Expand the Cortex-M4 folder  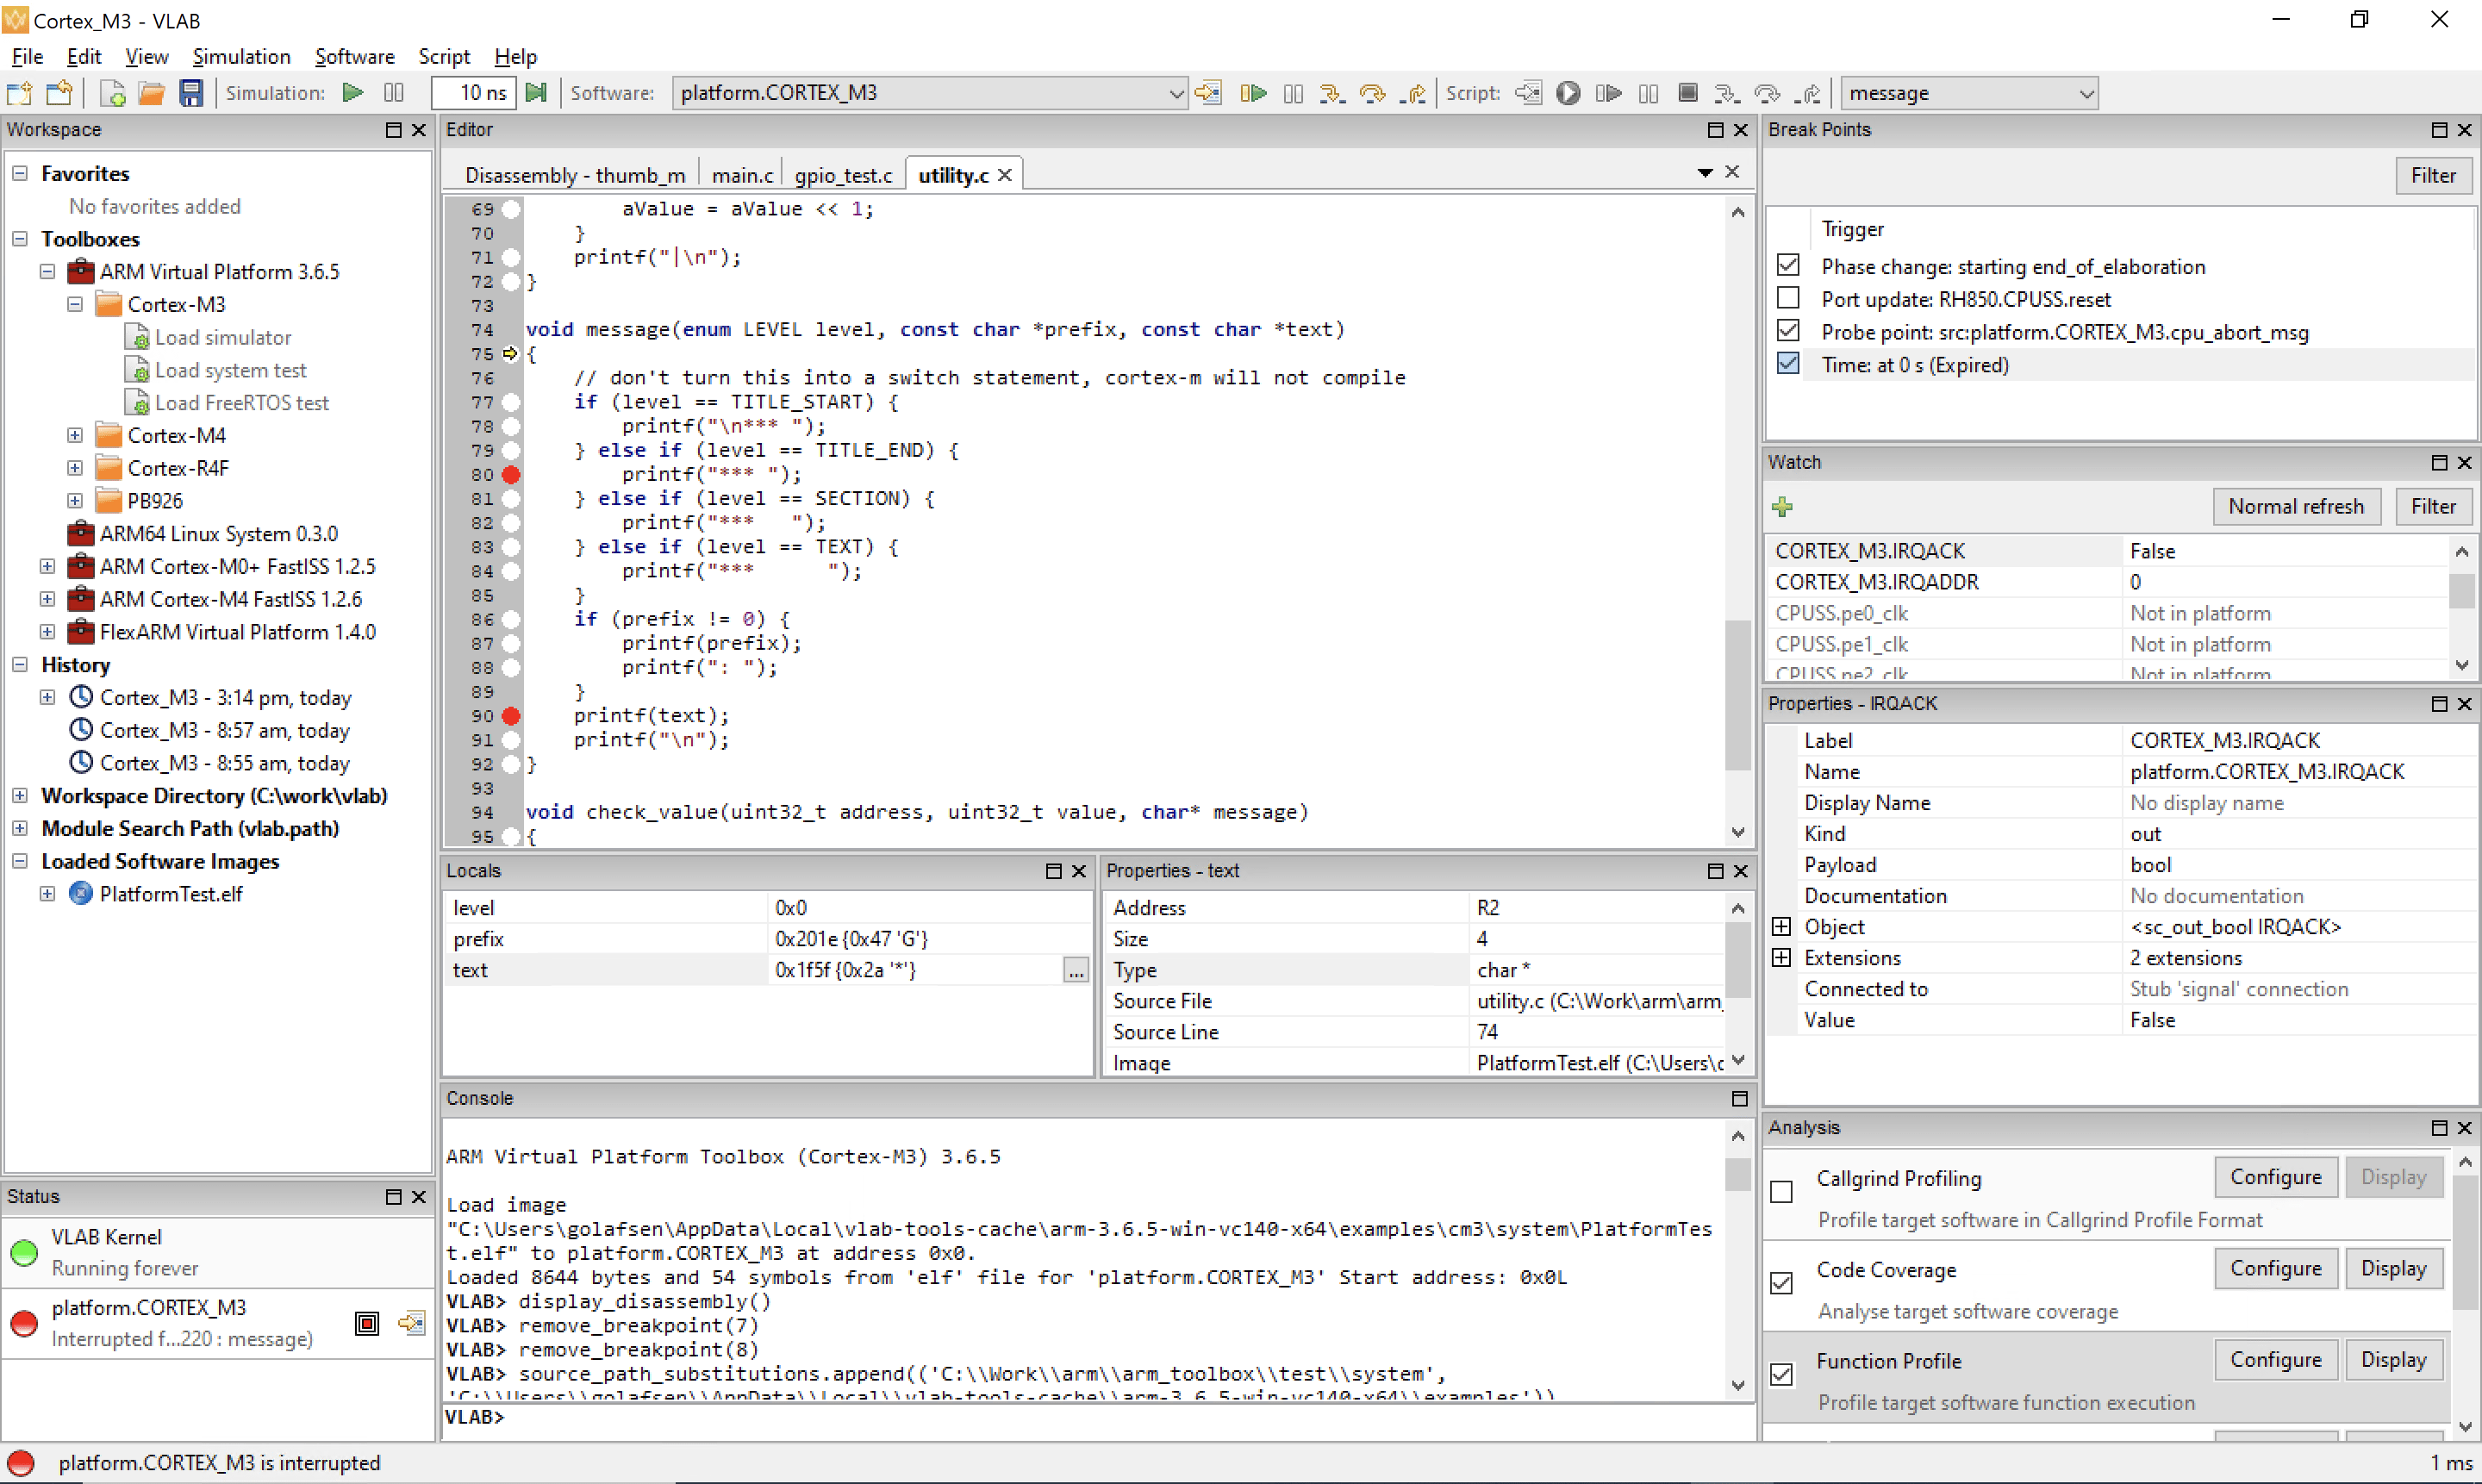[74, 435]
